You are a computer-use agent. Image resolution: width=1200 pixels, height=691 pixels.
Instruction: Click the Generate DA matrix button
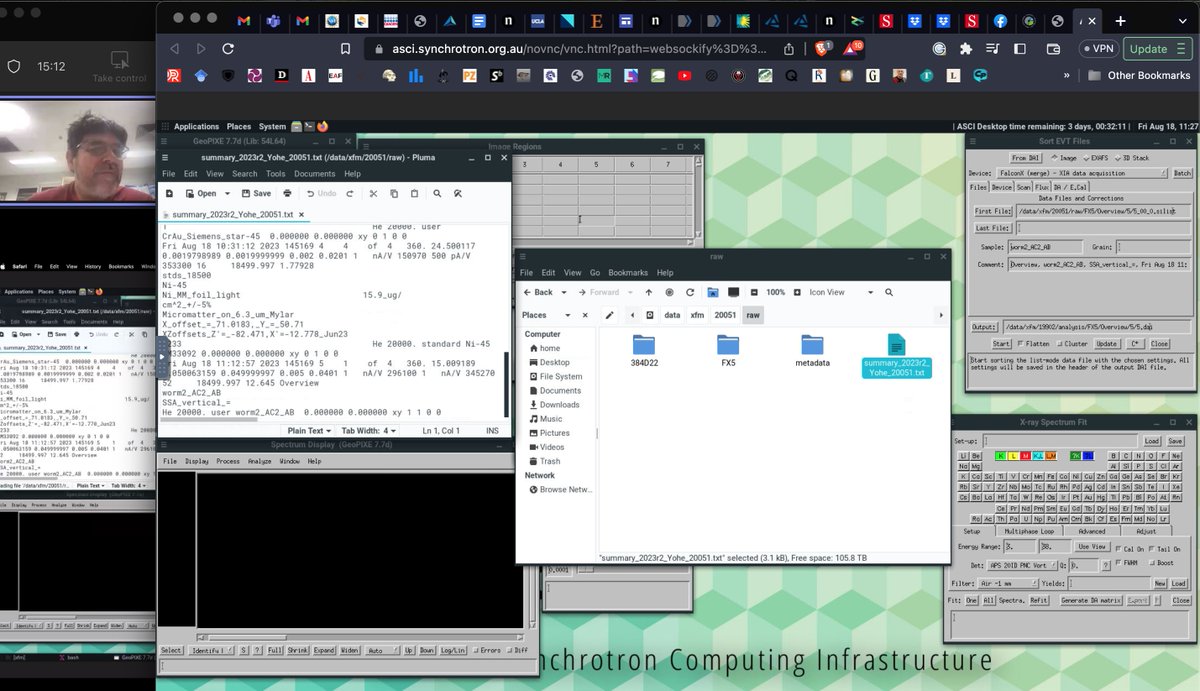point(1089,600)
